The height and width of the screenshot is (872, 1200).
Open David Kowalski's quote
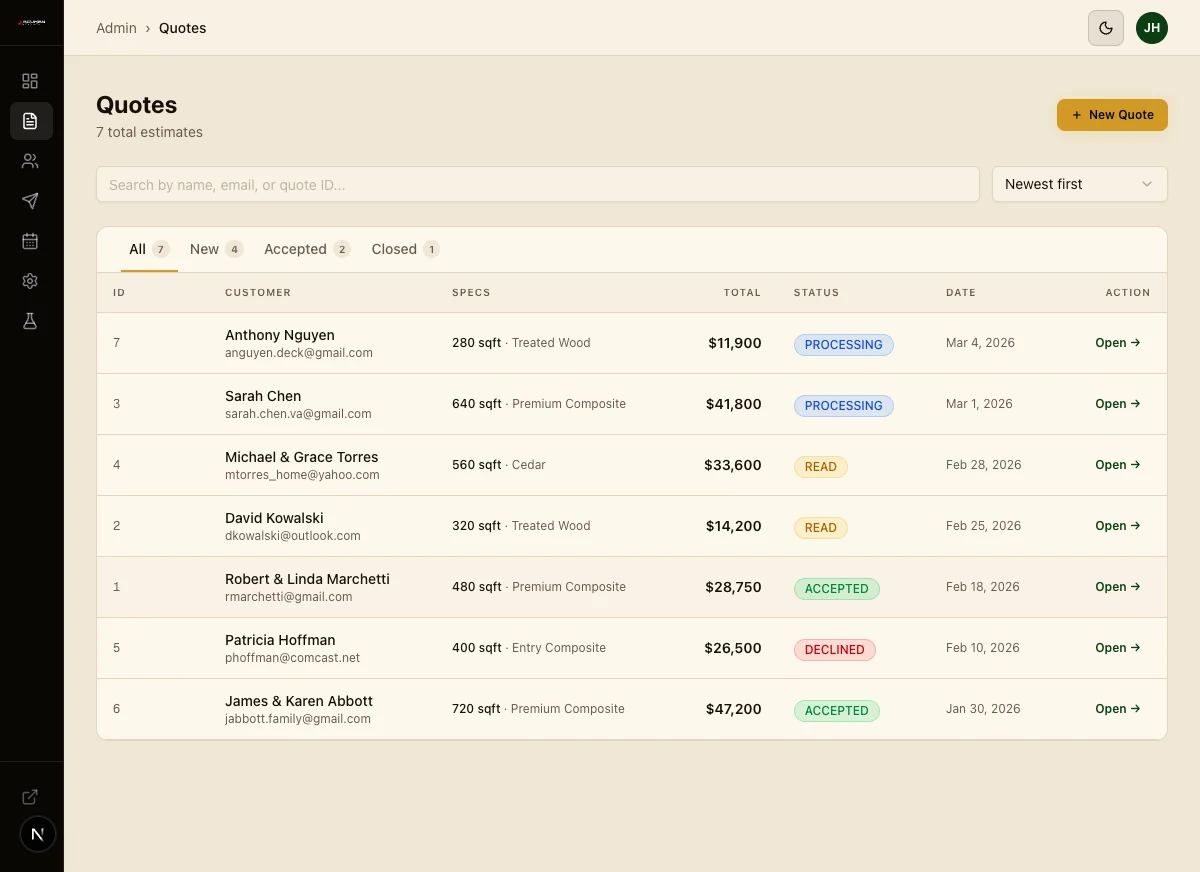[1118, 526]
